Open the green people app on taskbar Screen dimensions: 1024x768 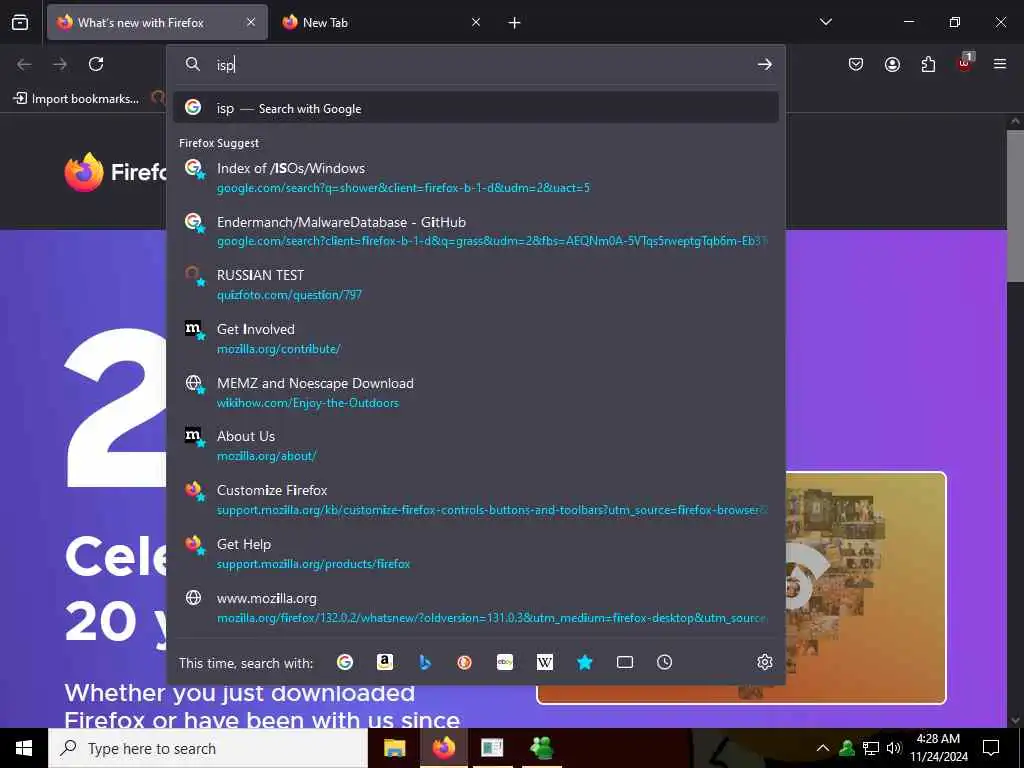pos(541,748)
